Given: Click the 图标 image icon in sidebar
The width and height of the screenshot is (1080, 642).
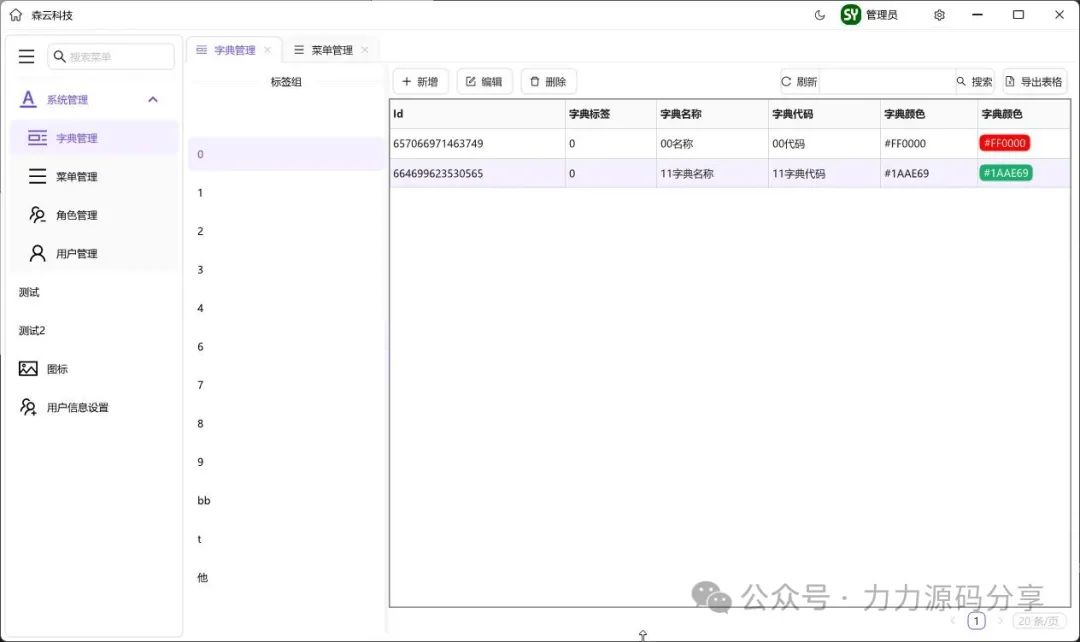Looking at the screenshot, I should coord(28,369).
